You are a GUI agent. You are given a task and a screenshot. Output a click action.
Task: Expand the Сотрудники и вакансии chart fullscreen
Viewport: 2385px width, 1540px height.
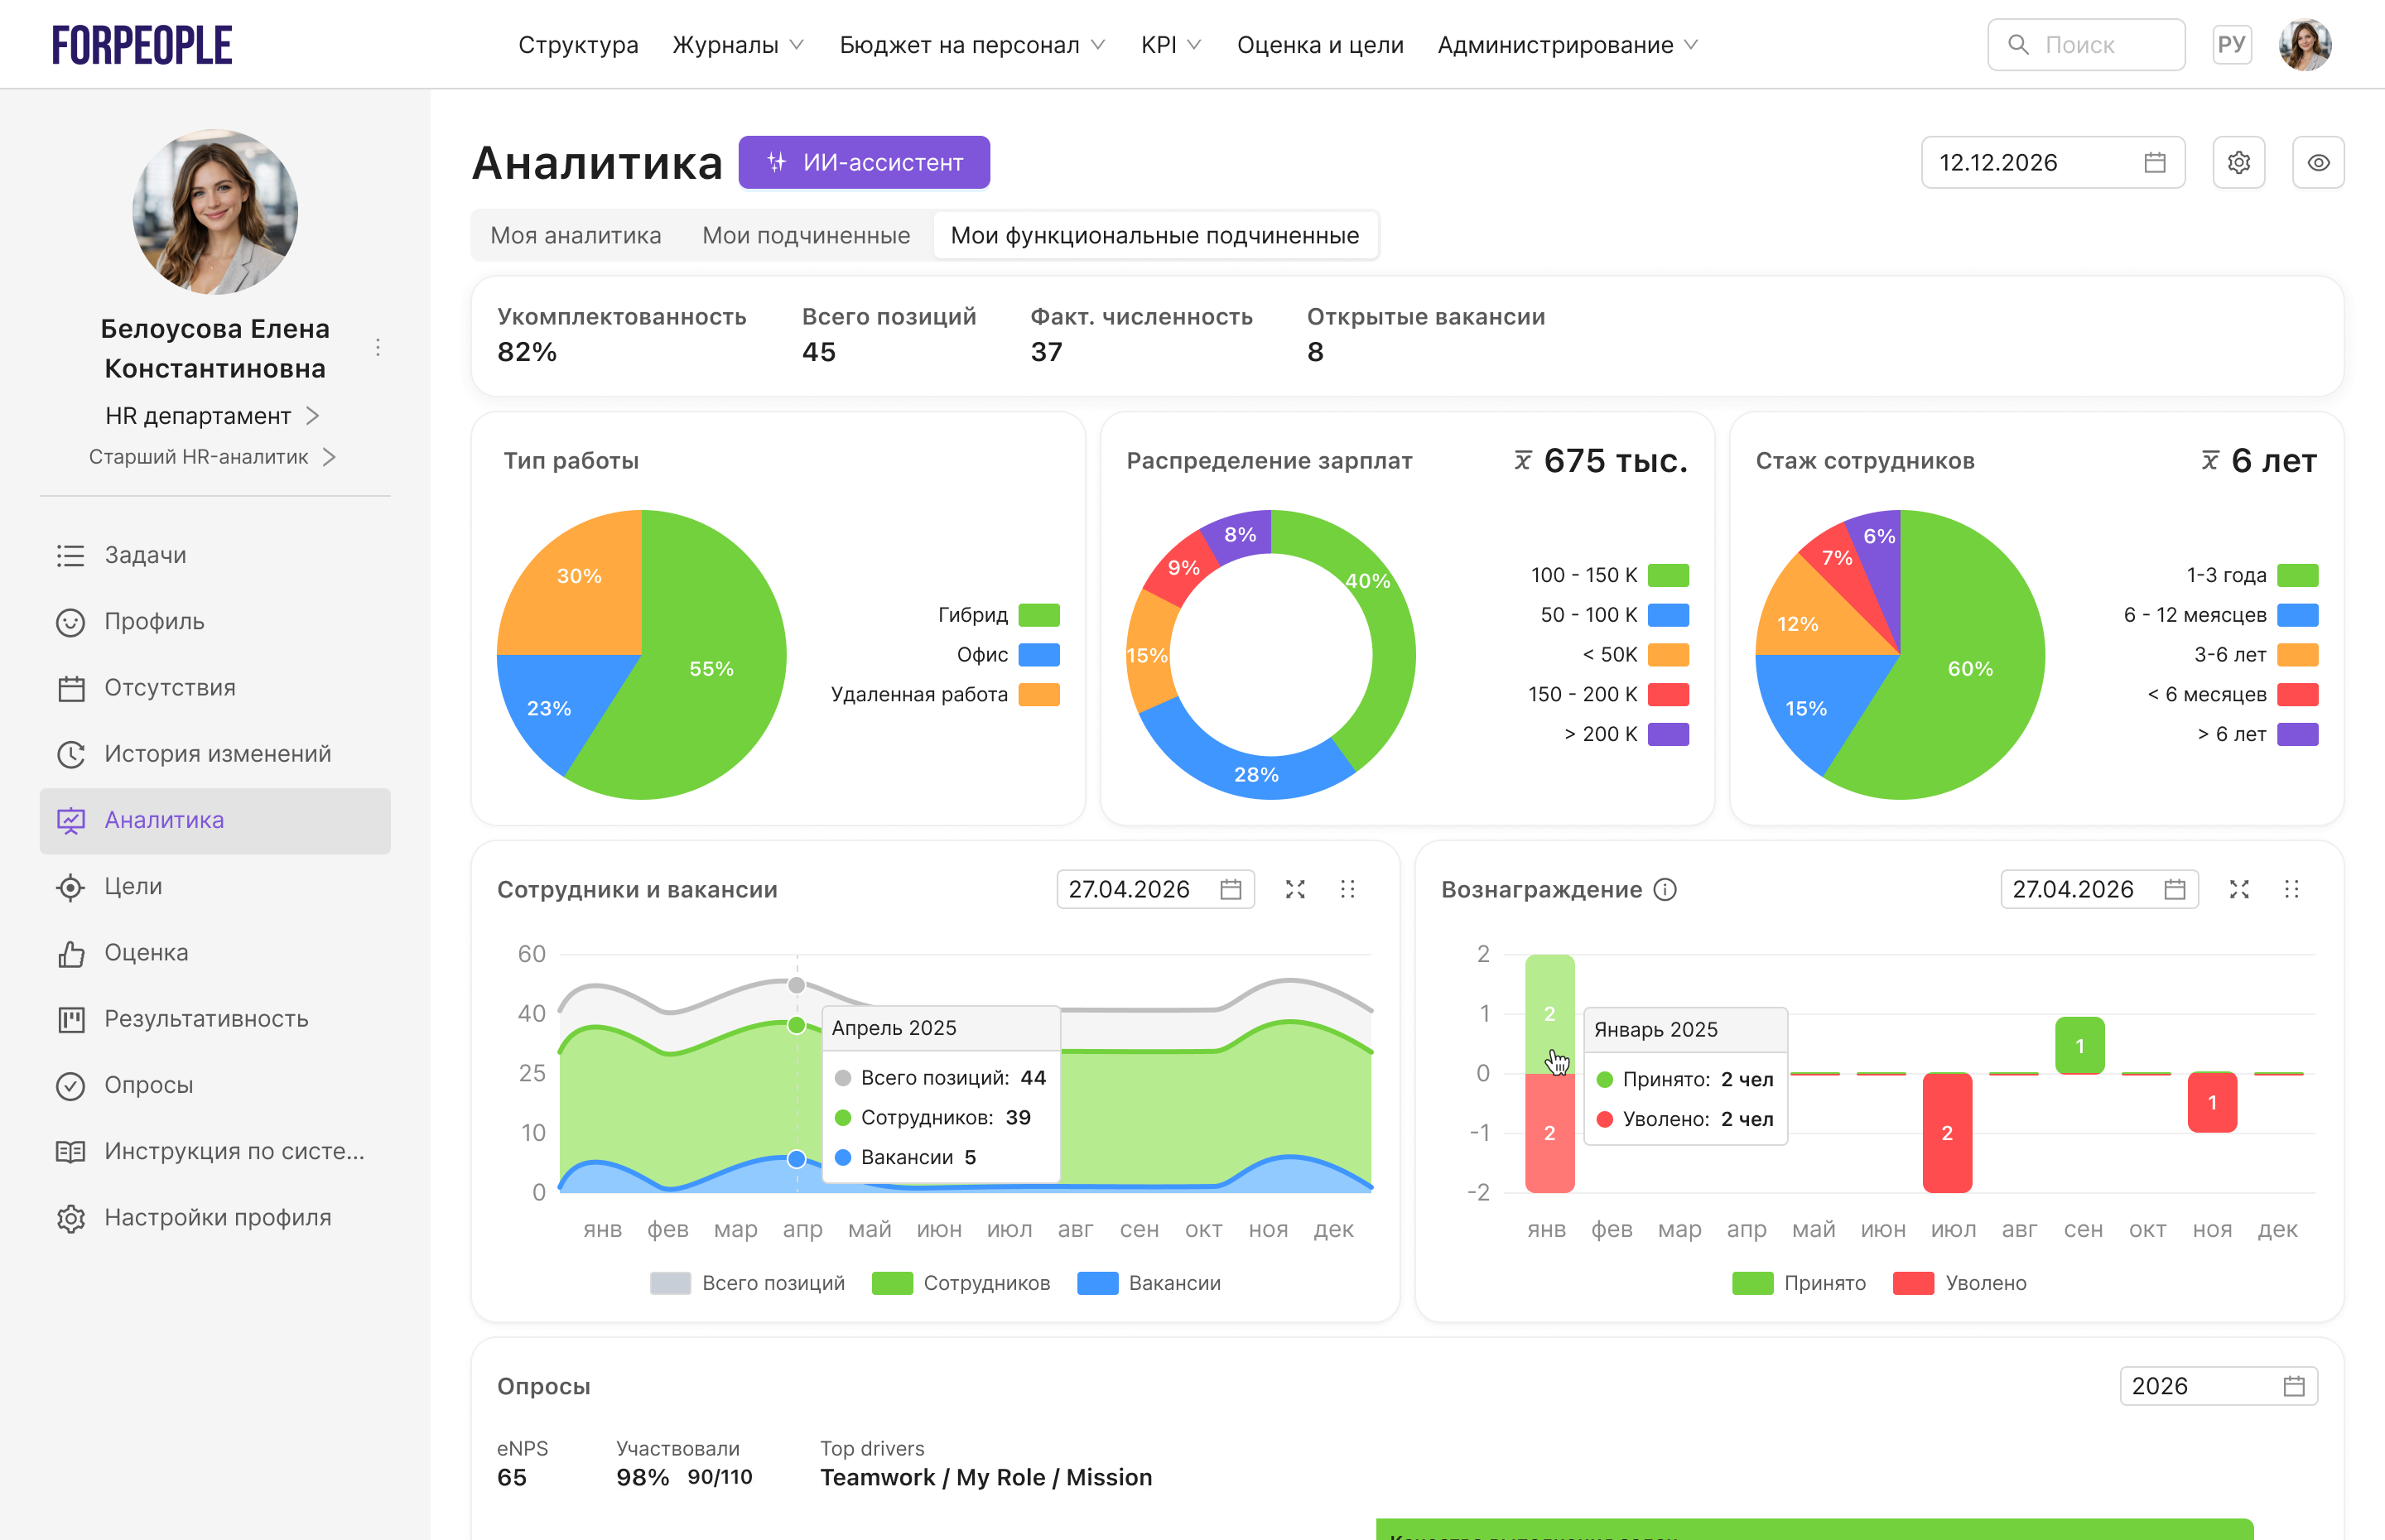click(1295, 889)
